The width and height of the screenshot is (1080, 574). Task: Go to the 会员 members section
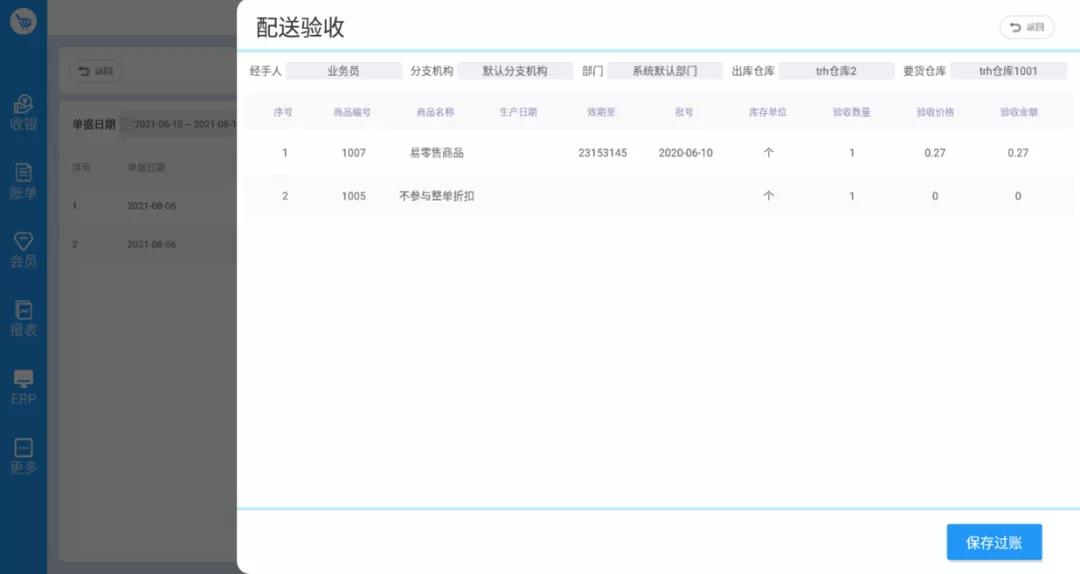point(23,249)
